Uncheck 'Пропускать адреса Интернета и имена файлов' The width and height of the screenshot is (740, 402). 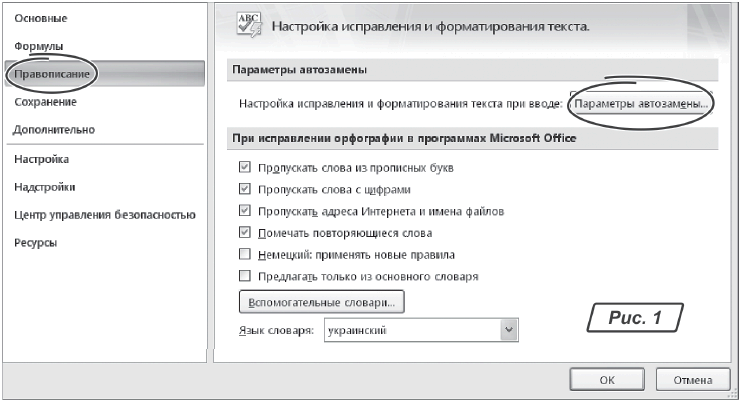point(245,211)
